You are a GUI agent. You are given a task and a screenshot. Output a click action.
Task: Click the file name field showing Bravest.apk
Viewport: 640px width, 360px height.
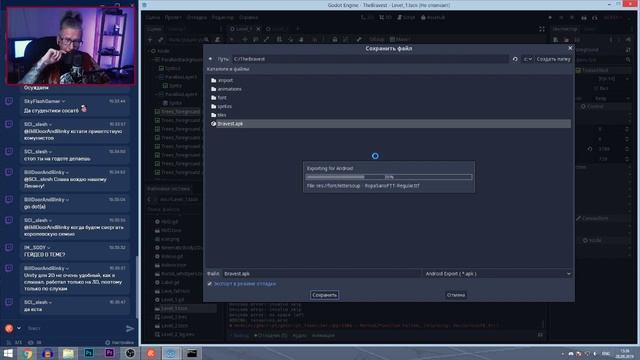[x=321, y=274]
